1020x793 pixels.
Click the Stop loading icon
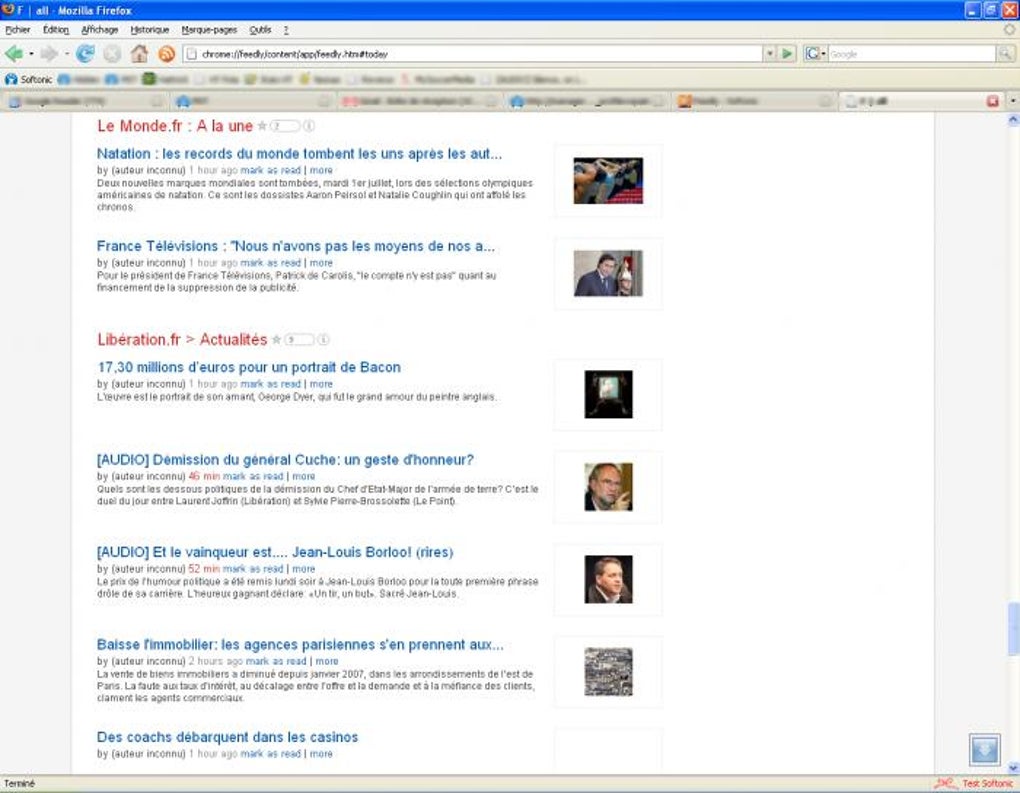(110, 53)
